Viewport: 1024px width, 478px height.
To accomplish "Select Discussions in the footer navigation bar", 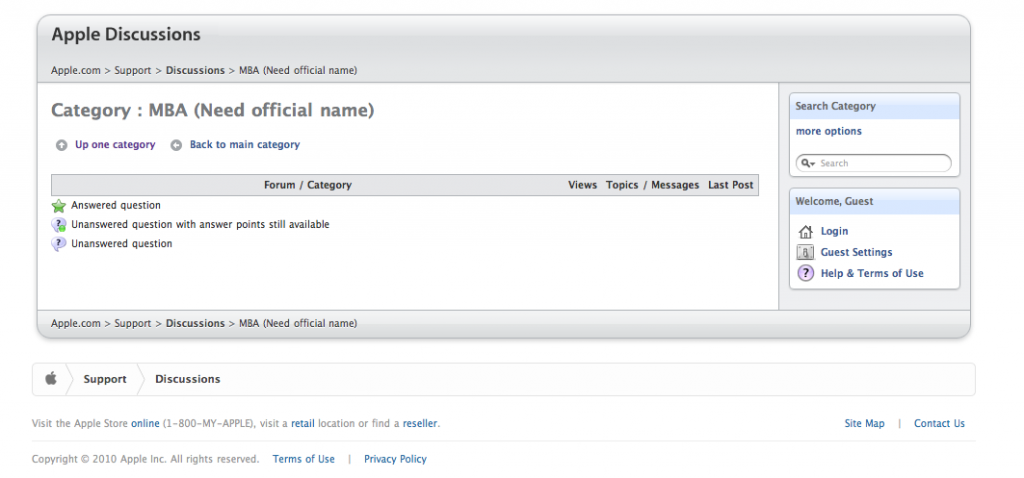I will click(187, 379).
